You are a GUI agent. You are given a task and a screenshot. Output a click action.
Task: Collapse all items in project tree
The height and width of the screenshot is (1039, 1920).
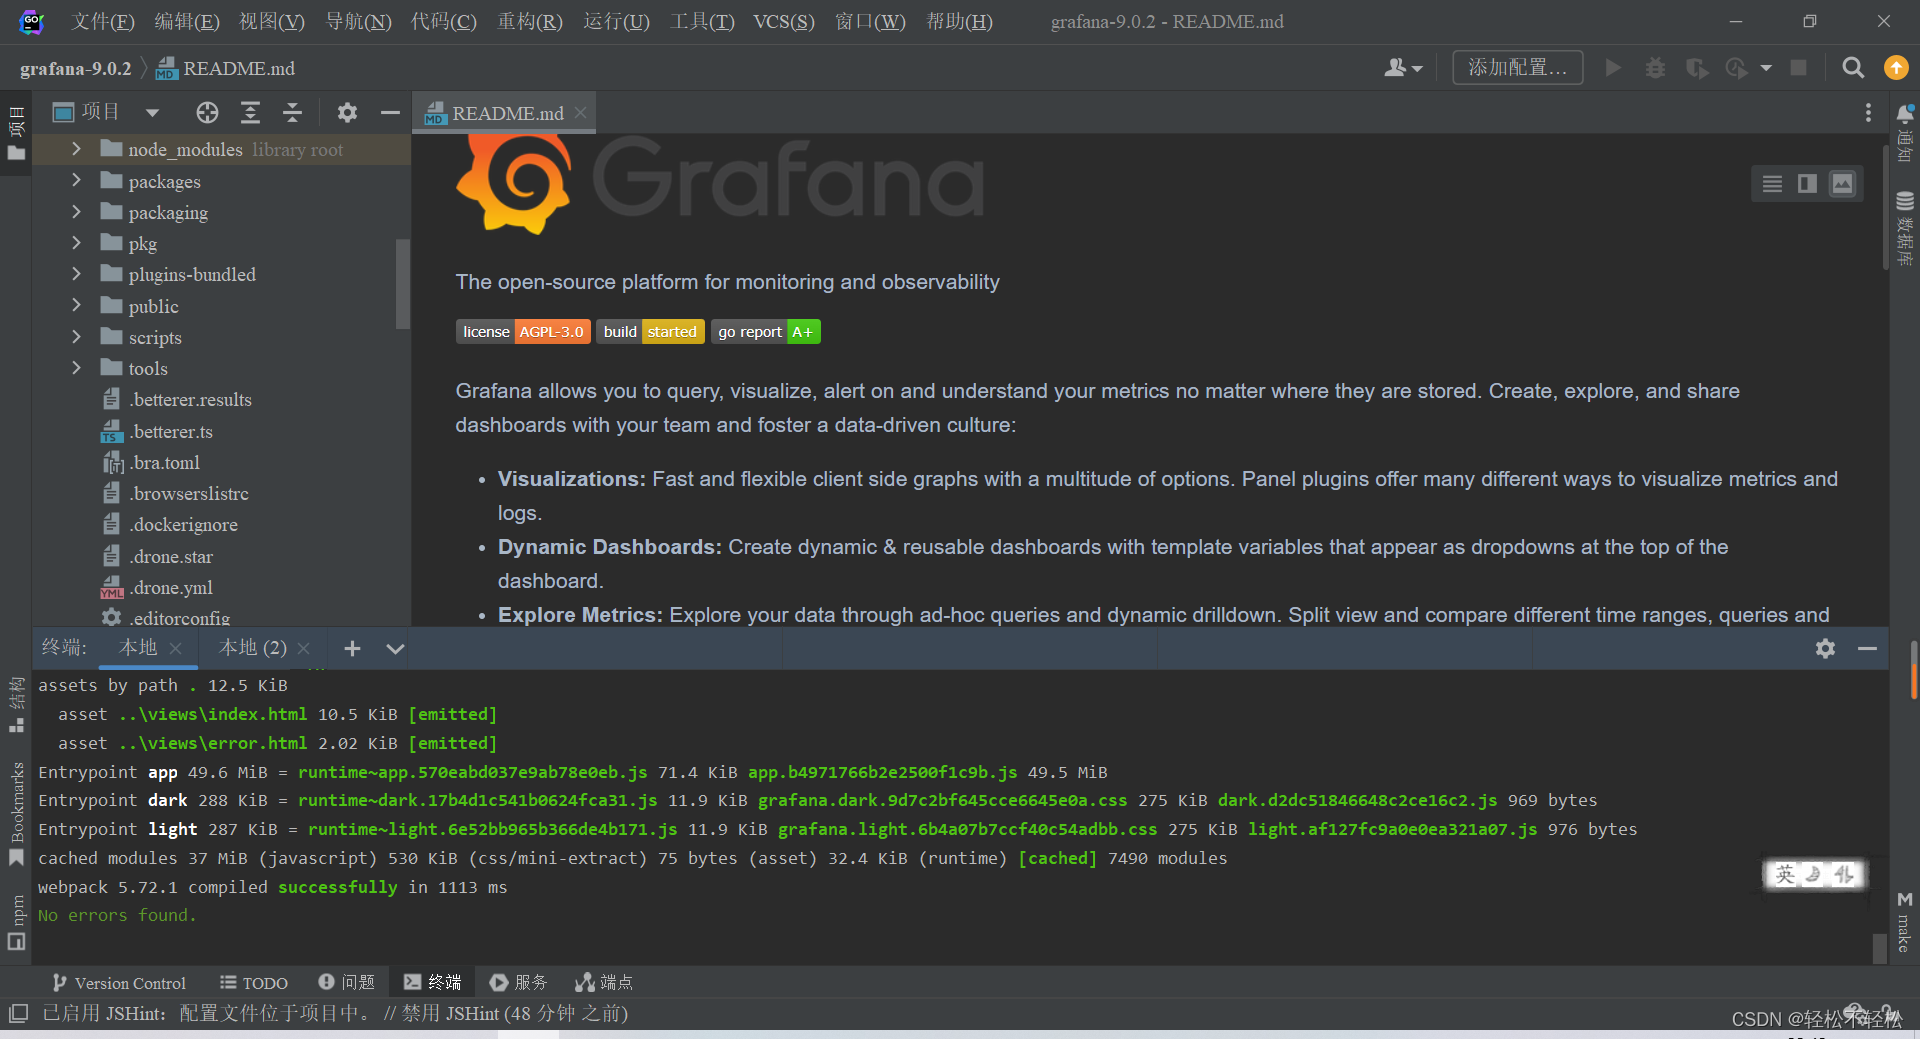coord(292,113)
